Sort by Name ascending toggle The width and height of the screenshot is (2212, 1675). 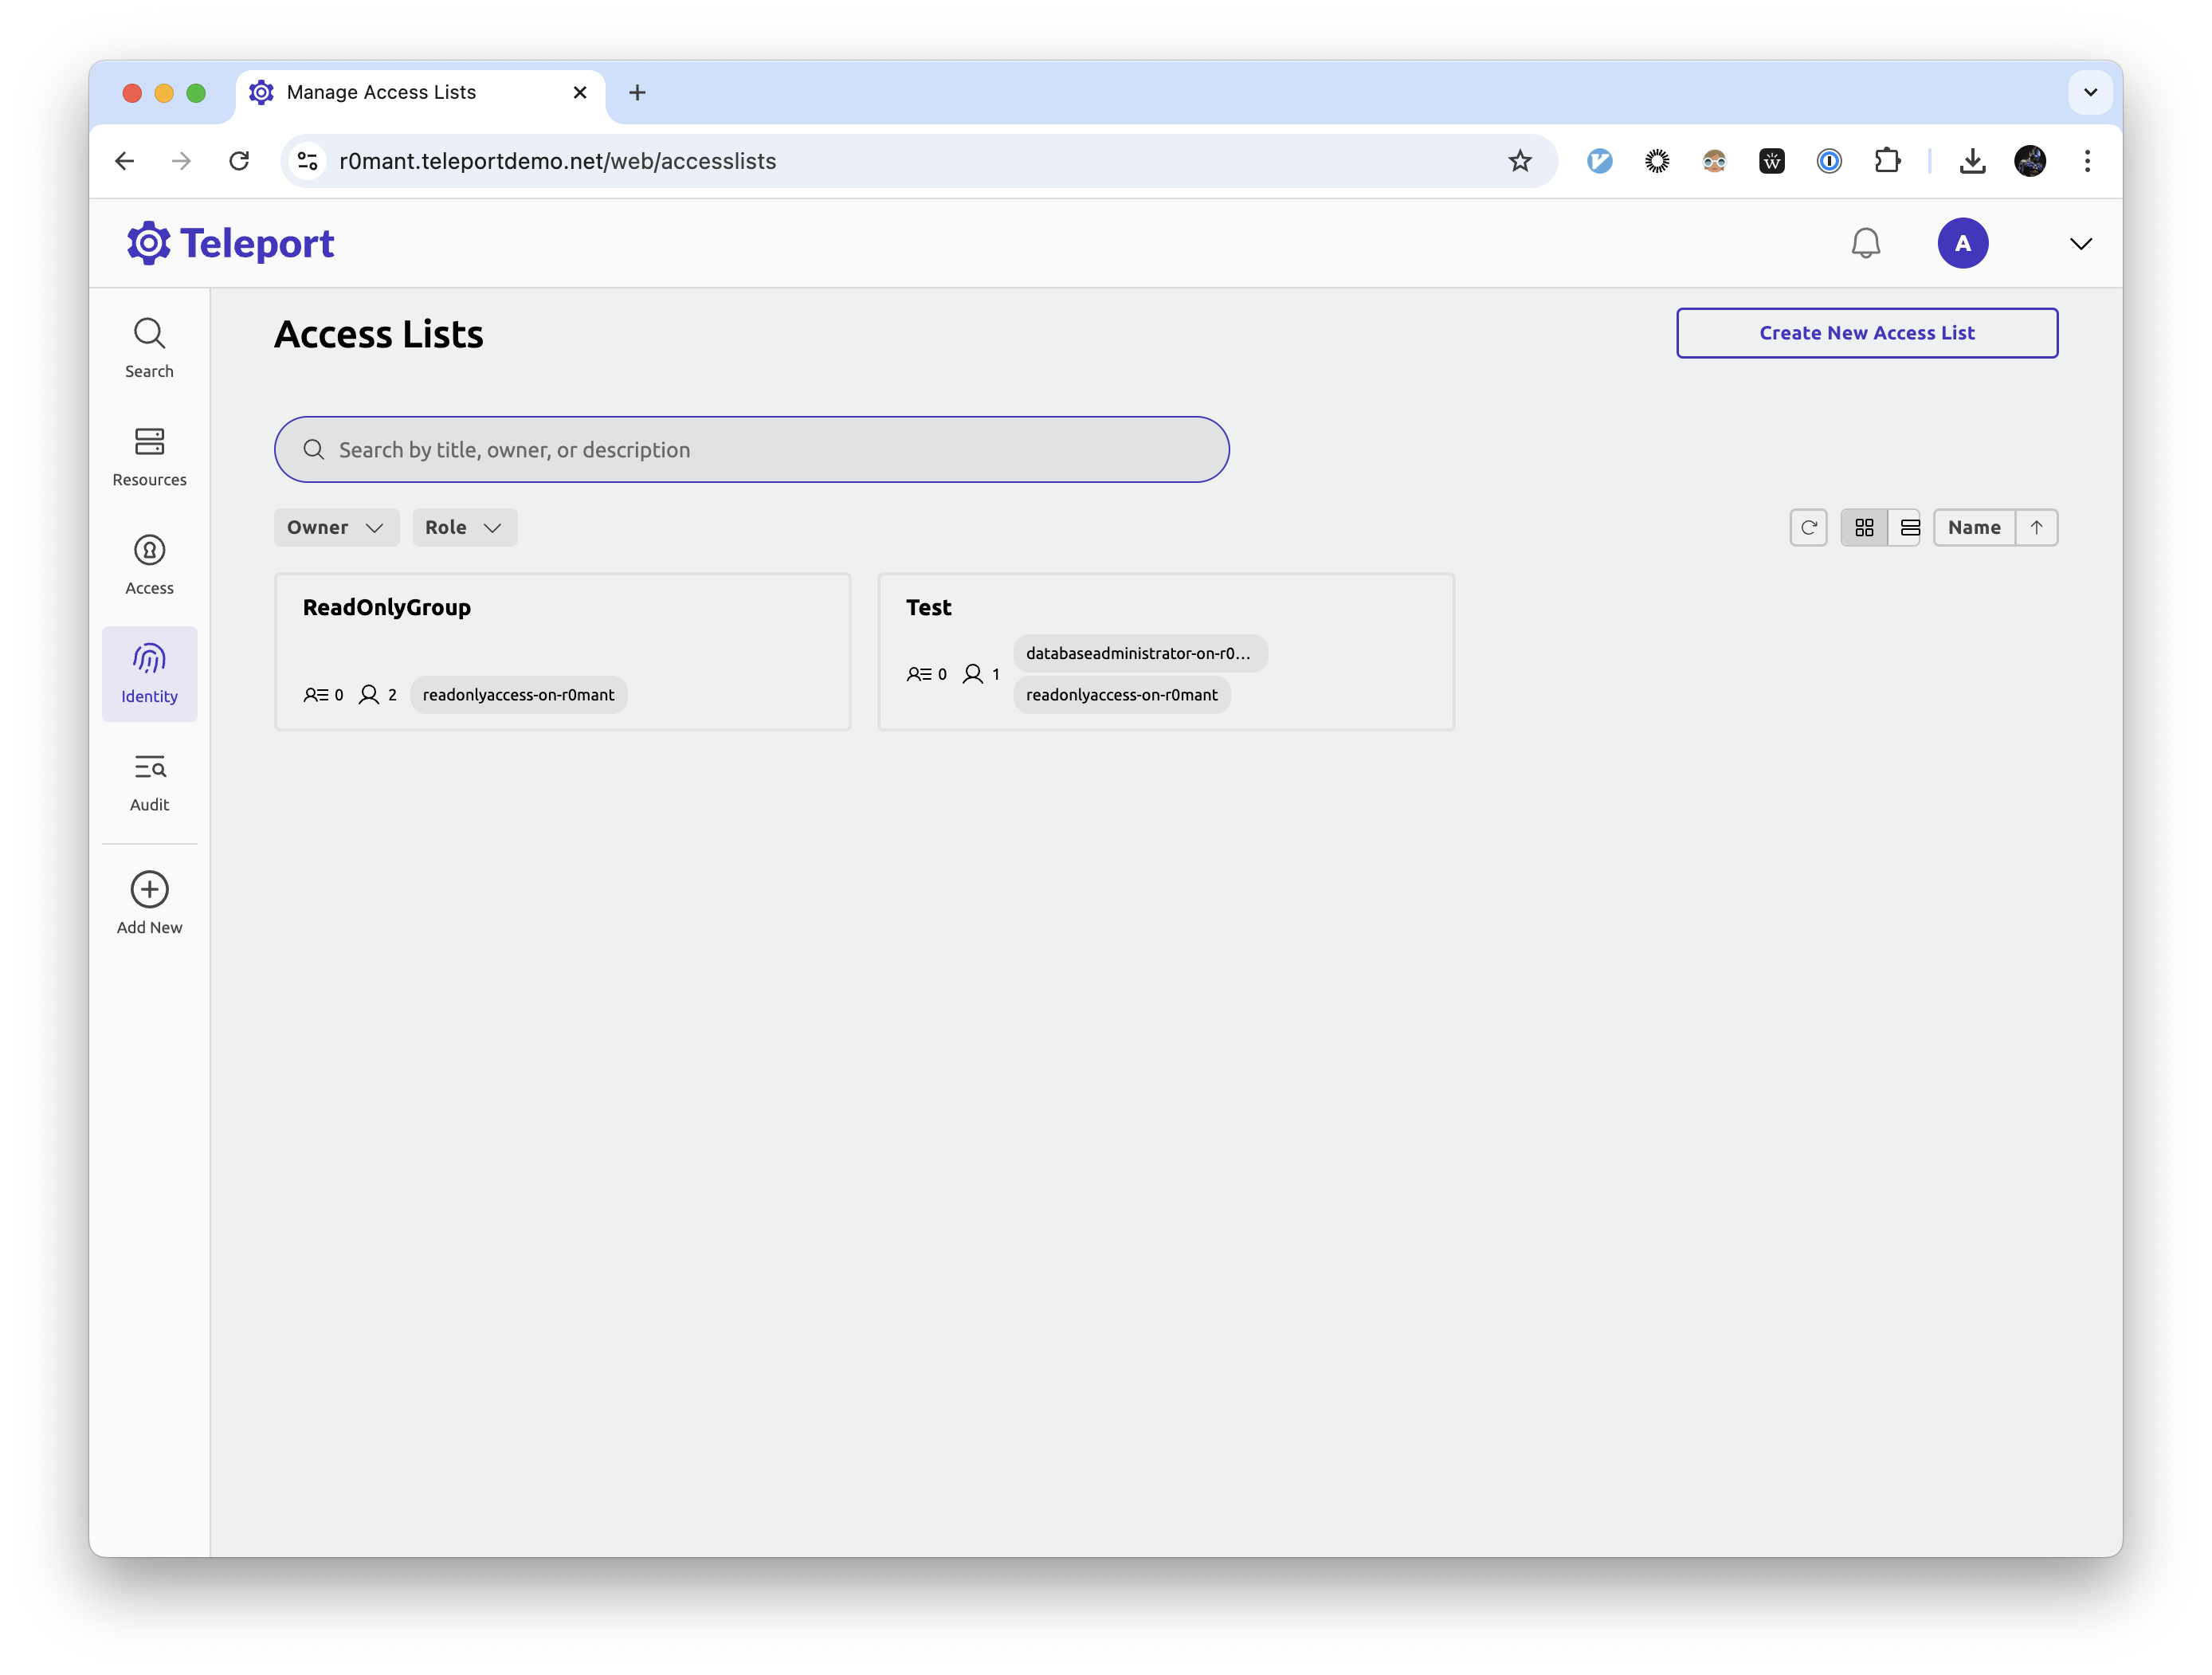click(2036, 526)
